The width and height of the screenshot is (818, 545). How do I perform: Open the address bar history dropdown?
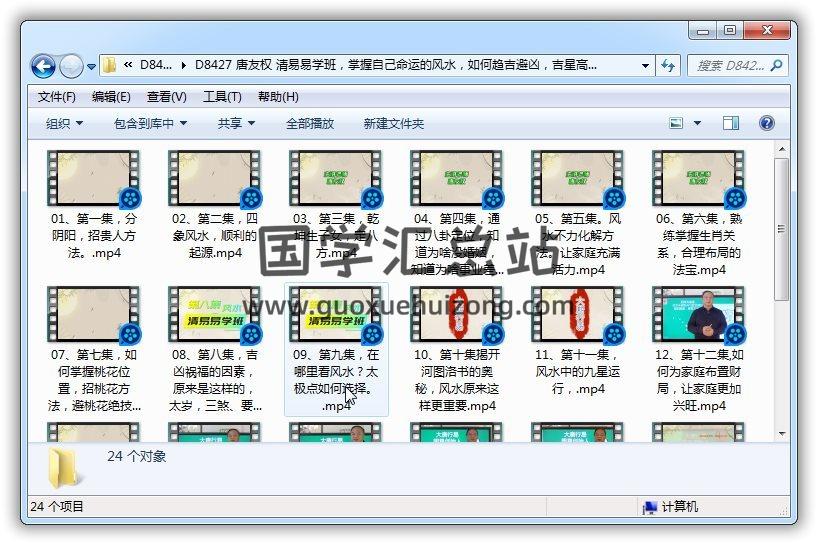[x=645, y=65]
